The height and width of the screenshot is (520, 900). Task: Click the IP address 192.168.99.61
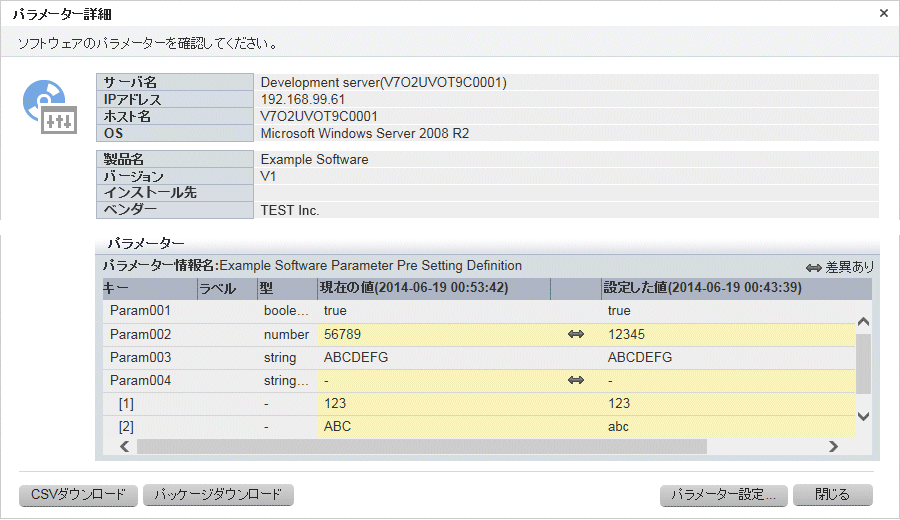coord(302,99)
